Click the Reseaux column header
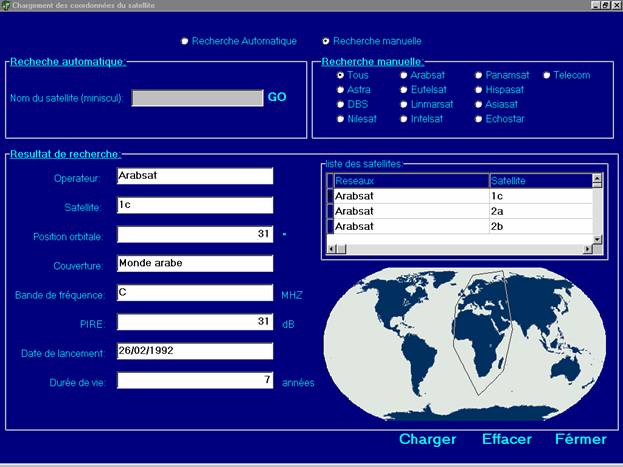This screenshot has width=623, height=467. (411, 181)
